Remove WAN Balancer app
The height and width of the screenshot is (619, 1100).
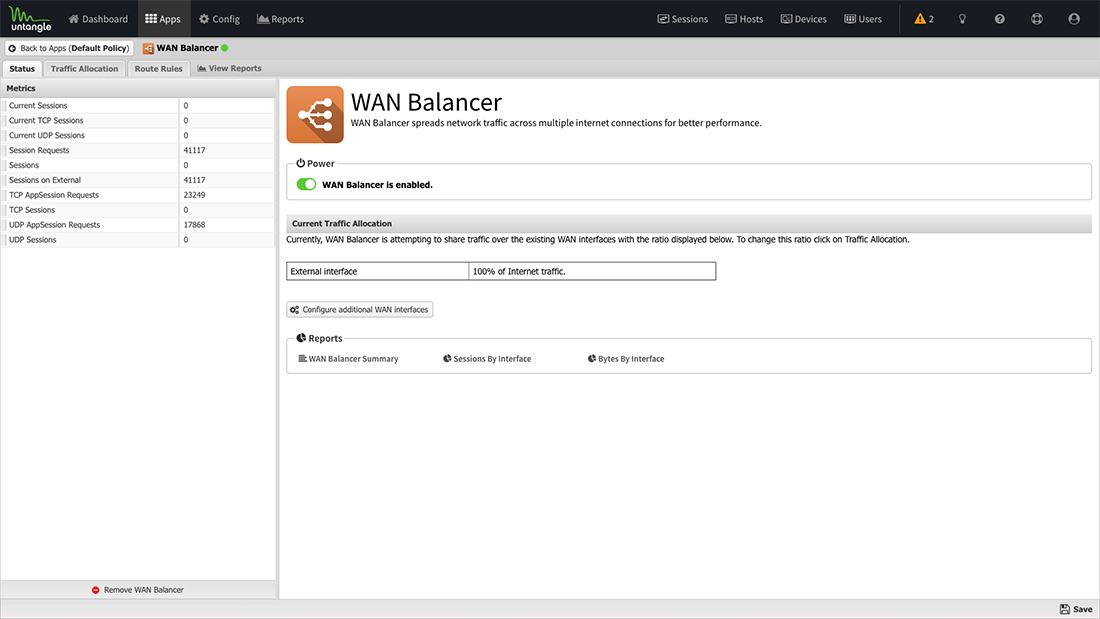pos(138,590)
